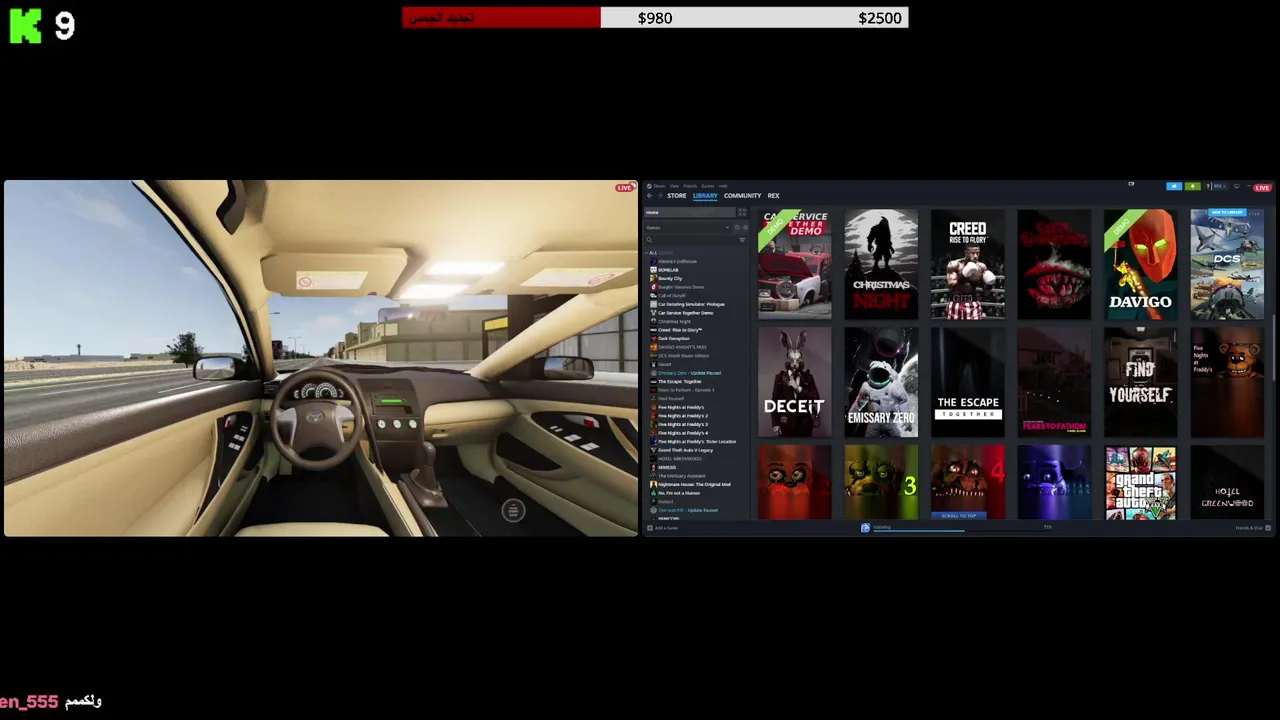Open Car Service Together Demo cover
This screenshot has height=720, width=1280.
click(794, 264)
